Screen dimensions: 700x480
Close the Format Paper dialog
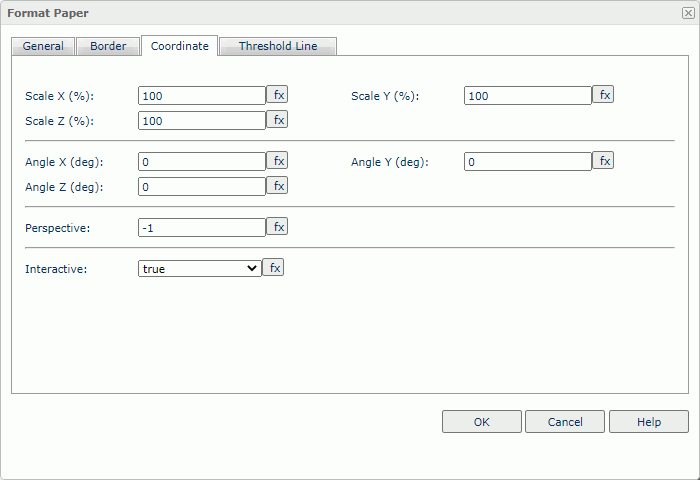(x=688, y=13)
